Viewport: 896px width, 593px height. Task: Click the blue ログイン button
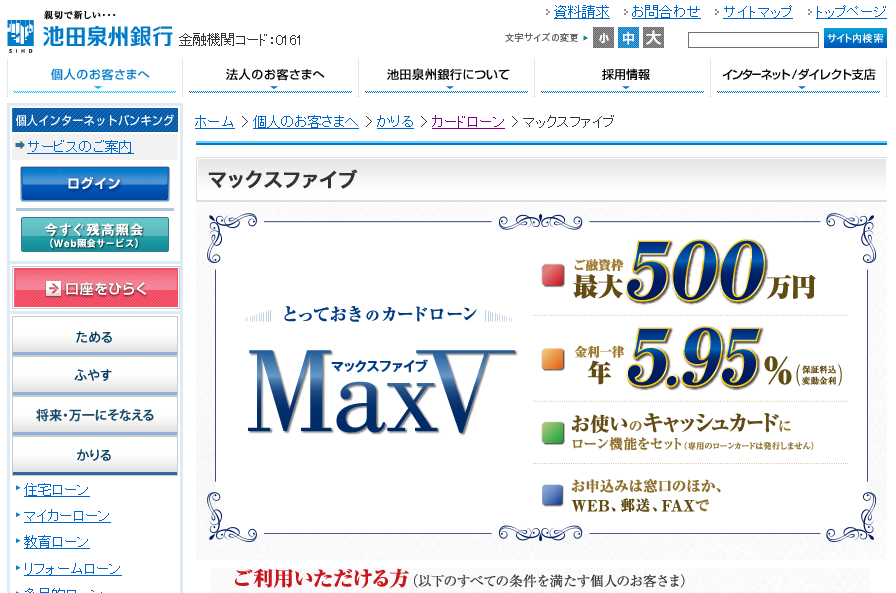pos(95,183)
